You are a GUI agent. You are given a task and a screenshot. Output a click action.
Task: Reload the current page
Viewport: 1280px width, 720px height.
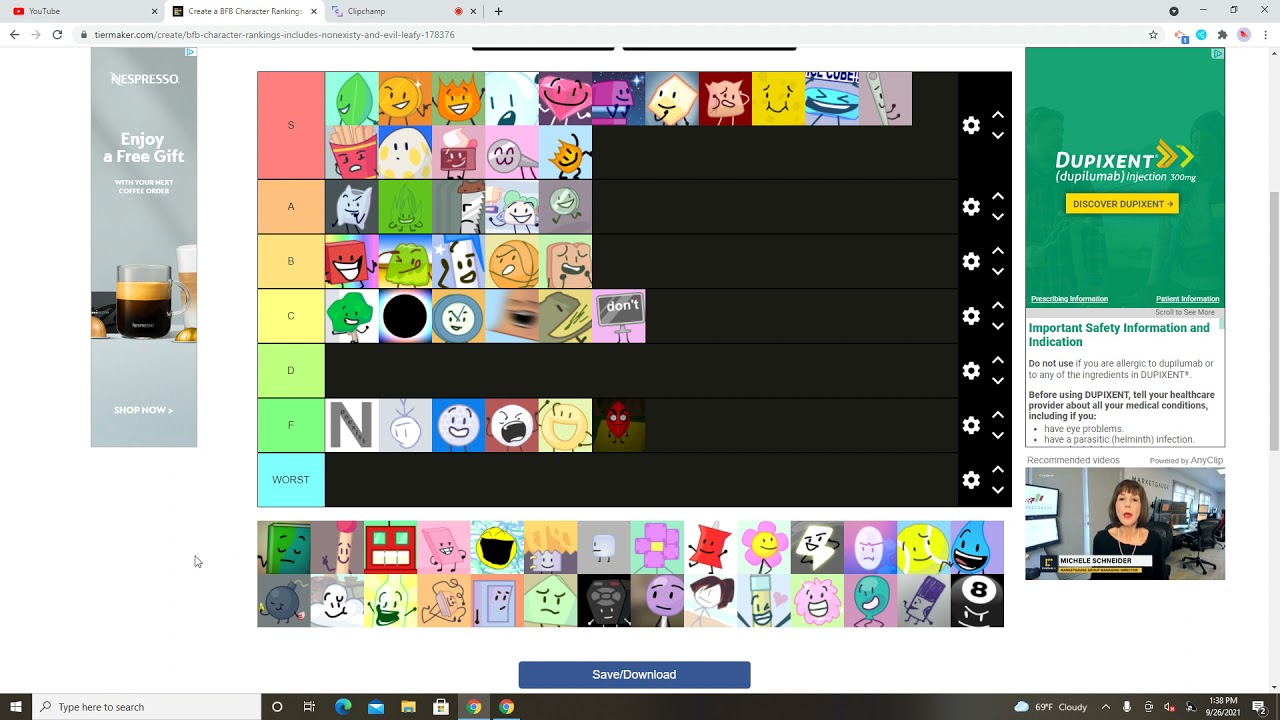(57, 34)
